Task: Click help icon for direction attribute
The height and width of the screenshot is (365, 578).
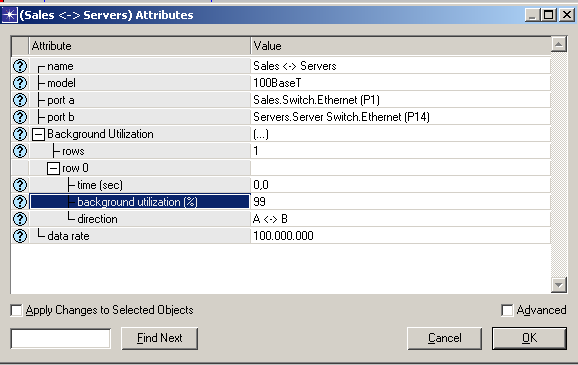Action: pos(20,219)
